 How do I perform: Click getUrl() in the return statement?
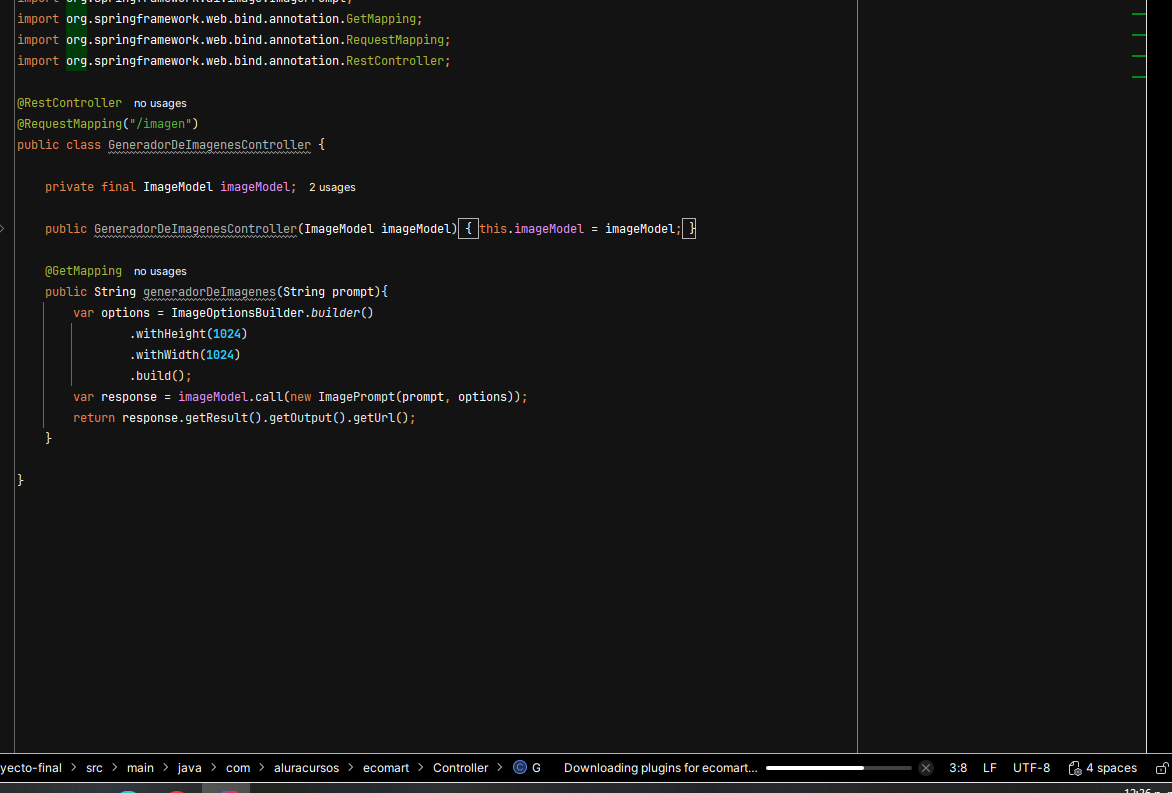(380, 418)
